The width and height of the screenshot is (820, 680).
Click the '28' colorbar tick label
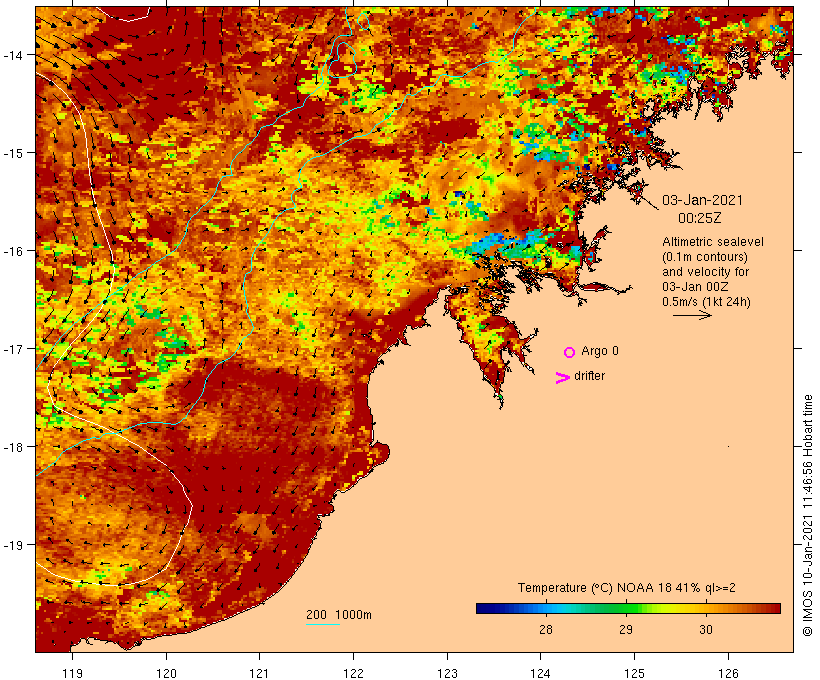545,629
